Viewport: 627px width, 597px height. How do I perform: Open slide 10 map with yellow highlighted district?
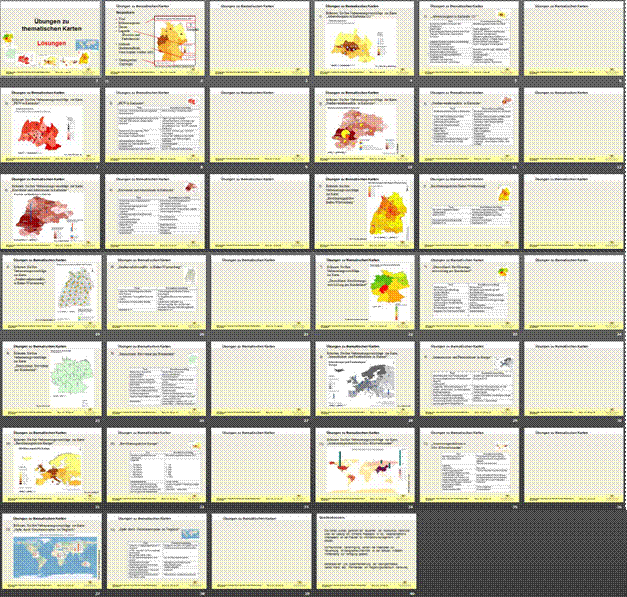coord(364,126)
